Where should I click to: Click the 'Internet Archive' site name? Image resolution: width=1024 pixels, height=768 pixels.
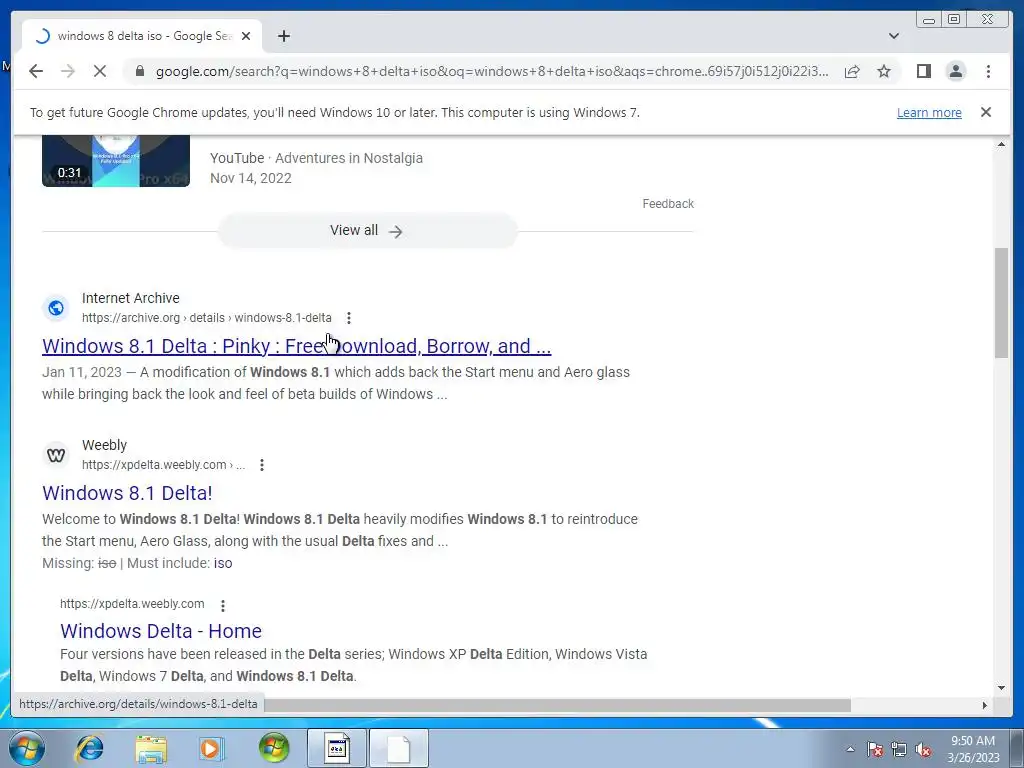(x=131, y=298)
